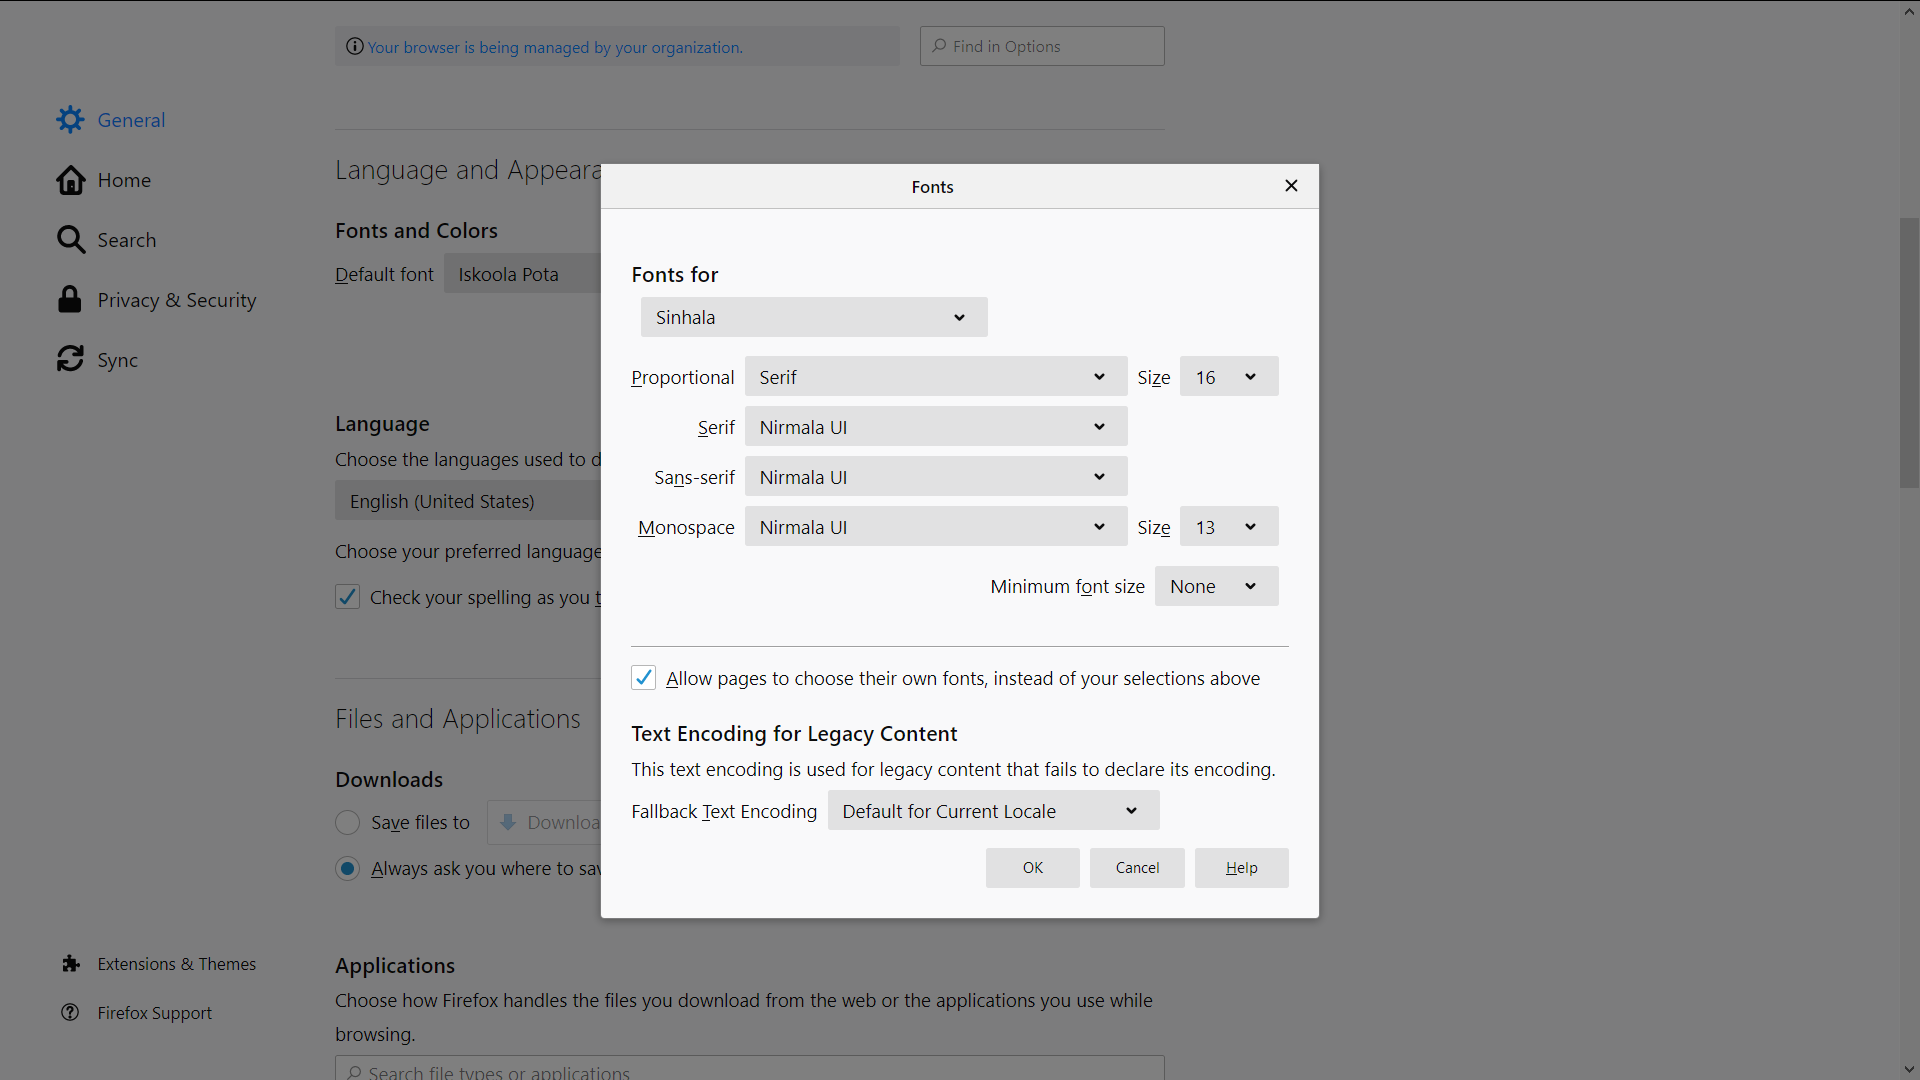Screen dimensions: 1920x1080
Task: Click the info icon in managed-browser notice
Action: pos(354,47)
